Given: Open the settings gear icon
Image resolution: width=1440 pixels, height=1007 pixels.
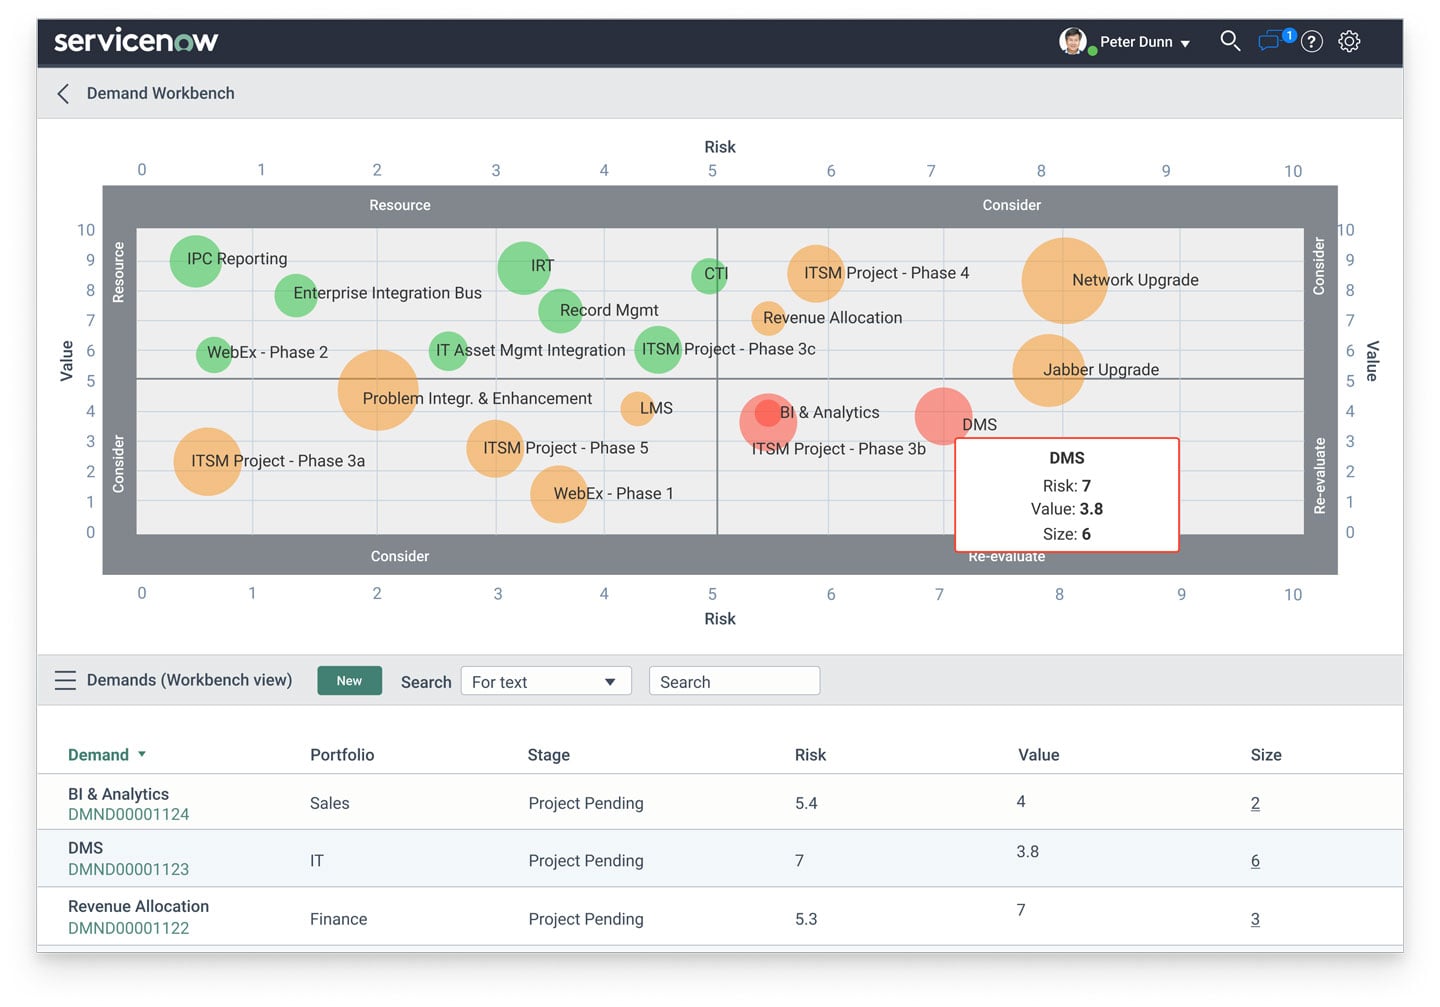Looking at the screenshot, I should coord(1349,41).
